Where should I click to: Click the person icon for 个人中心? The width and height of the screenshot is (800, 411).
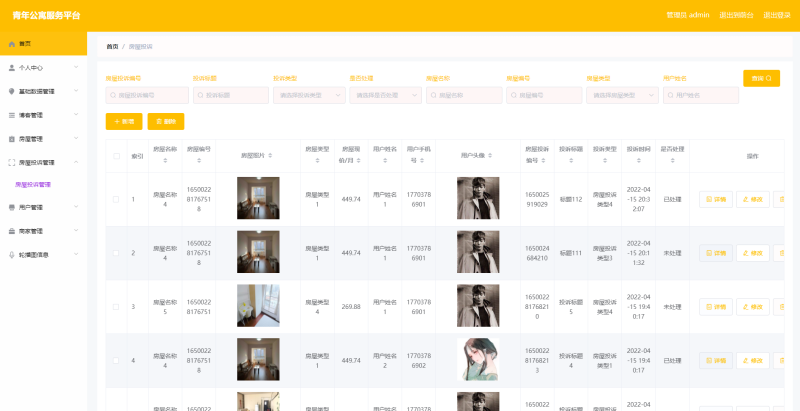click(11, 68)
